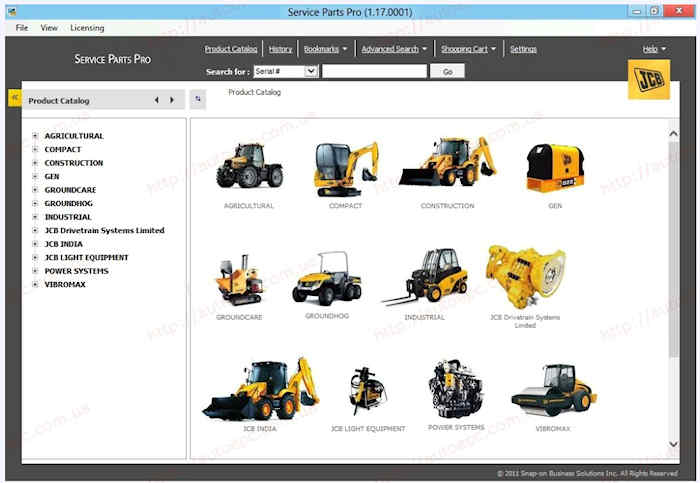The image size is (700, 483).
Task: Open the Licensing menu
Action: click(87, 28)
